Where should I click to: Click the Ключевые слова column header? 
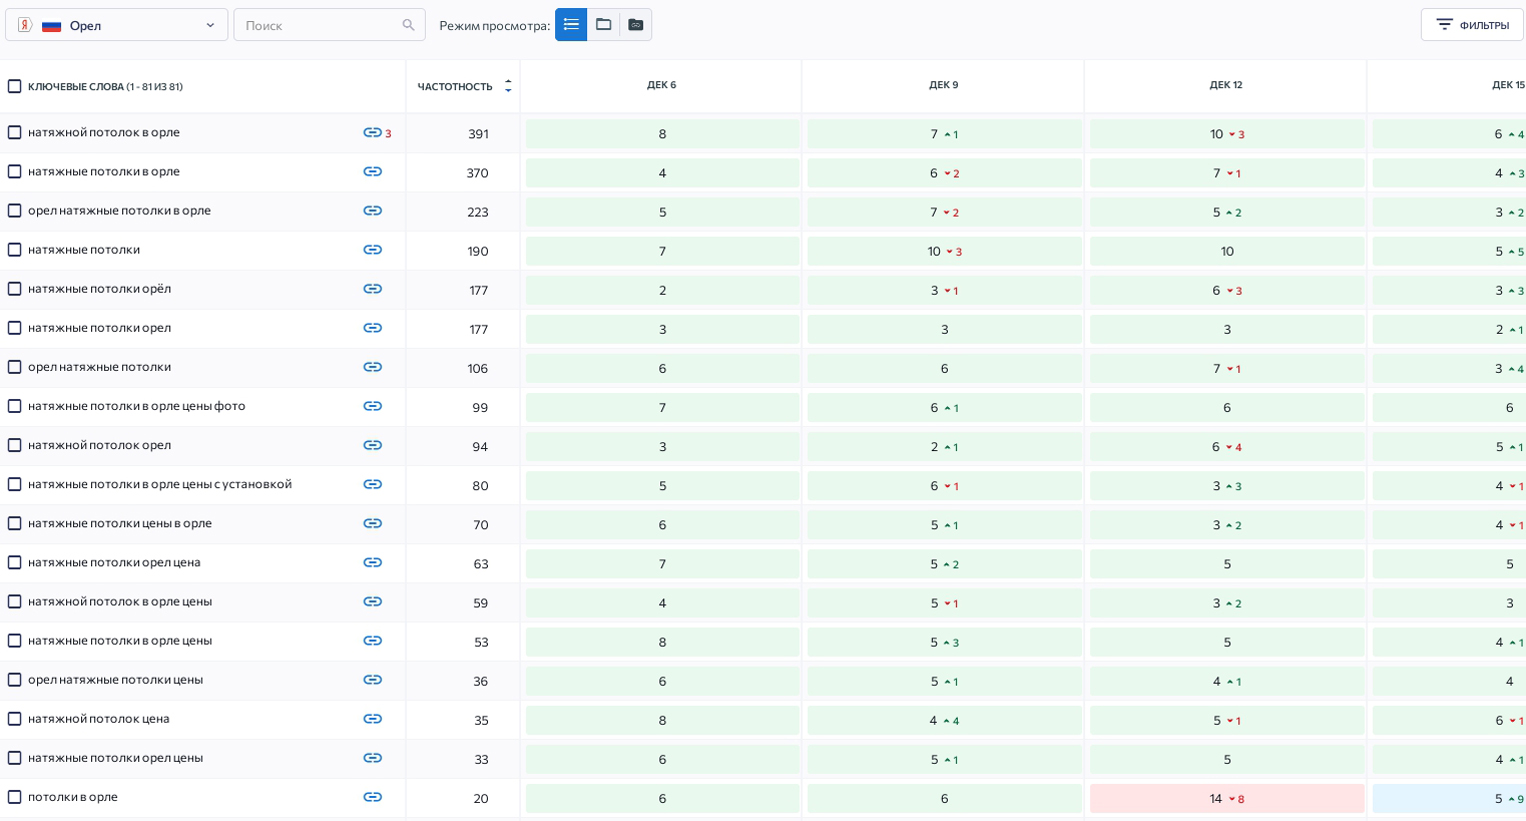(x=105, y=86)
